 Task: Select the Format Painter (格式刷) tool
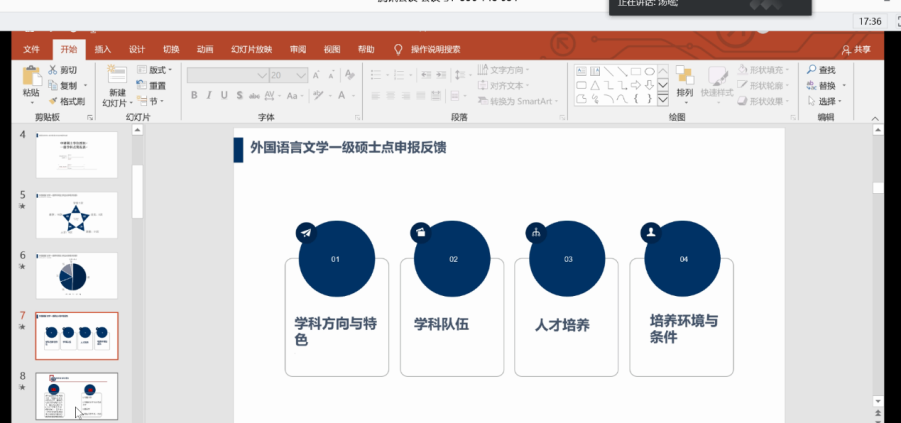[x=53, y=101]
